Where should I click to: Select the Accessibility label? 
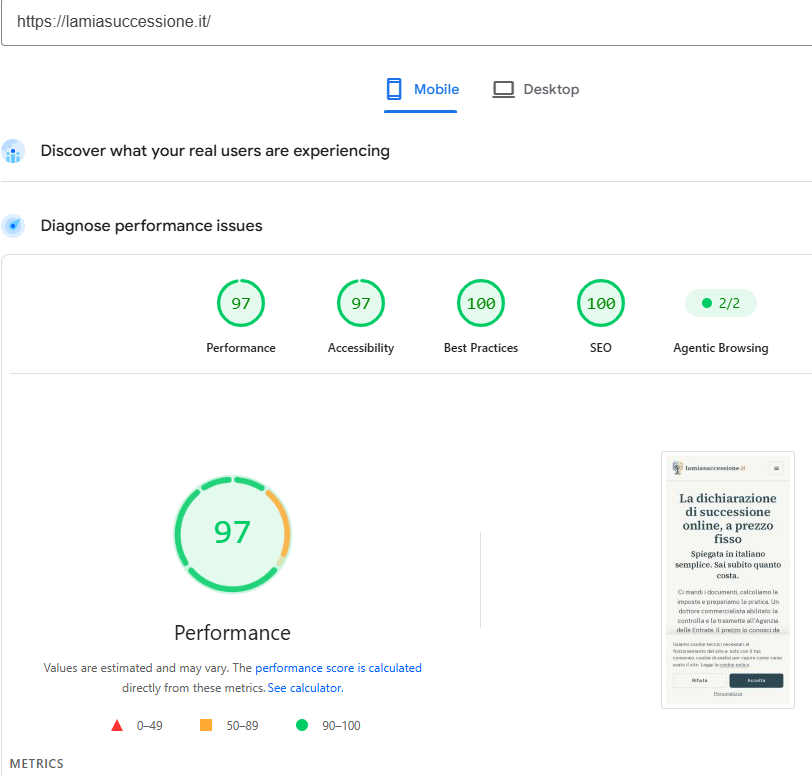(x=361, y=348)
